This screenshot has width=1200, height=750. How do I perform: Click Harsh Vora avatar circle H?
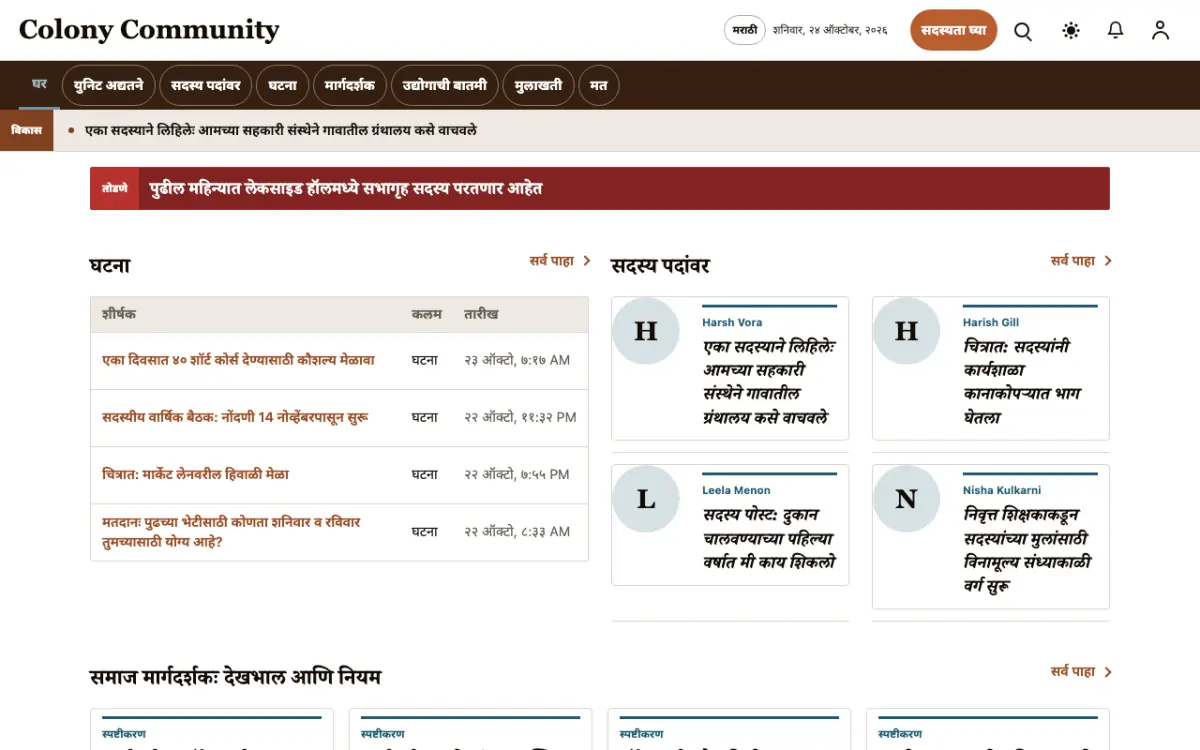click(646, 331)
